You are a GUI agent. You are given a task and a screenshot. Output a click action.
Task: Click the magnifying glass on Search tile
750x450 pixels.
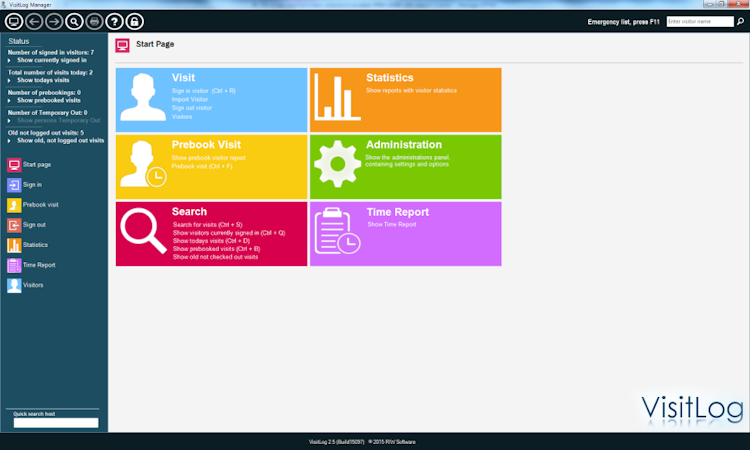pos(143,230)
